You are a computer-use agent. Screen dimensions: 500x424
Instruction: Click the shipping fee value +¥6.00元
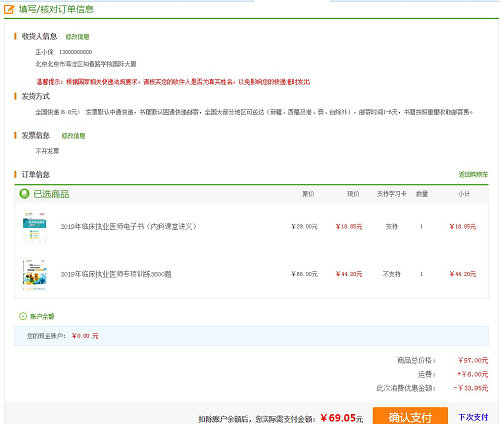pyautogui.click(x=472, y=374)
